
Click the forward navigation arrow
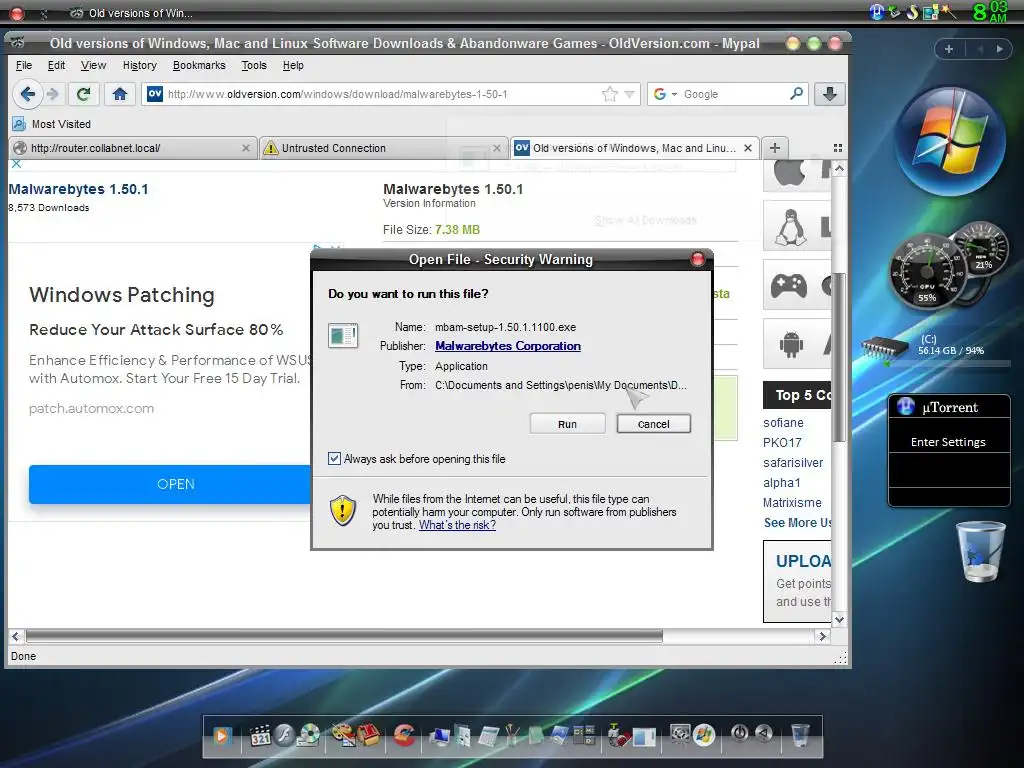point(54,94)
